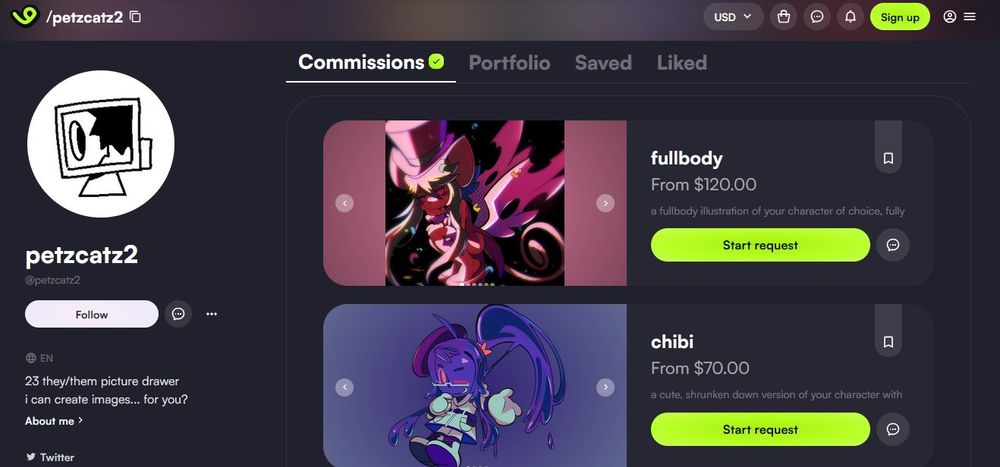The height and width of the screenshot is (467, 1000).
Task: Open the USD currency dropdown
Action: [x=733, y=17]
